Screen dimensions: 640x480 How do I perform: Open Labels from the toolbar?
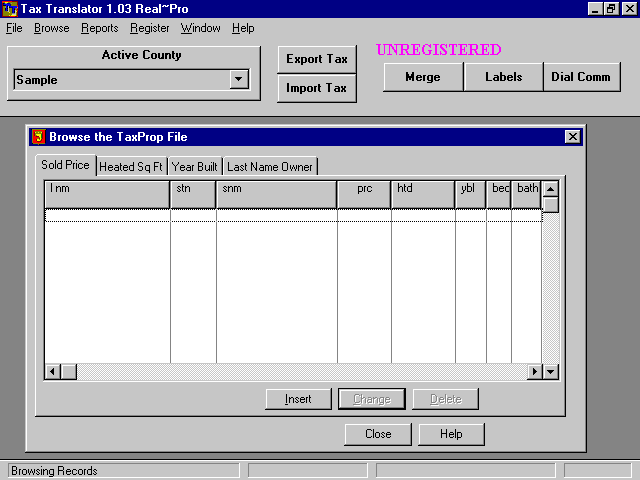tap(503, 77)
